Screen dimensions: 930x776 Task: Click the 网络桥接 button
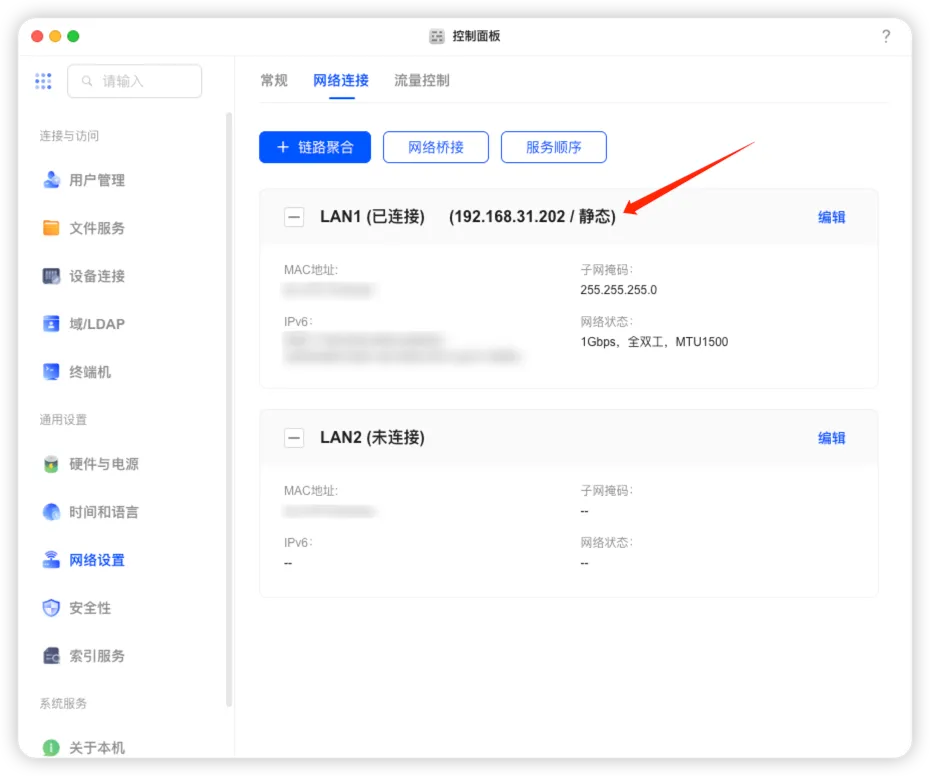click(436, 147)
